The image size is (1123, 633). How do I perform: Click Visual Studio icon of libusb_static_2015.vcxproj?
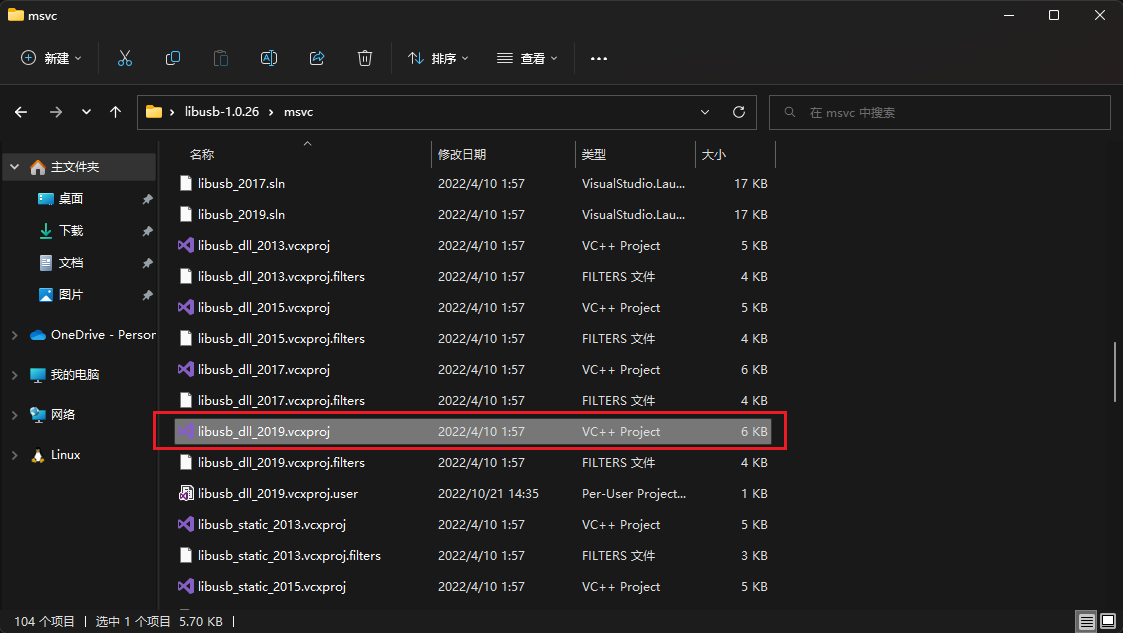coord(185,586)
